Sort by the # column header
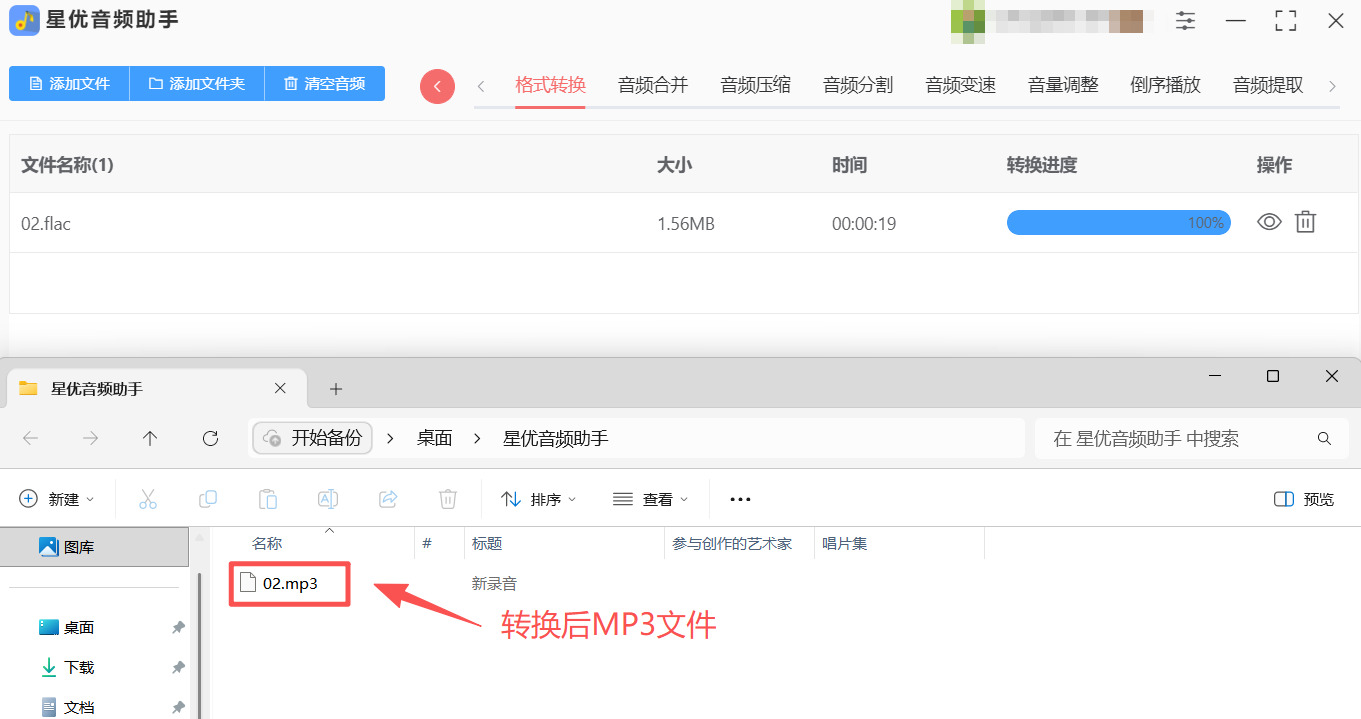The image size is (1361, 719). click(427, 544)
